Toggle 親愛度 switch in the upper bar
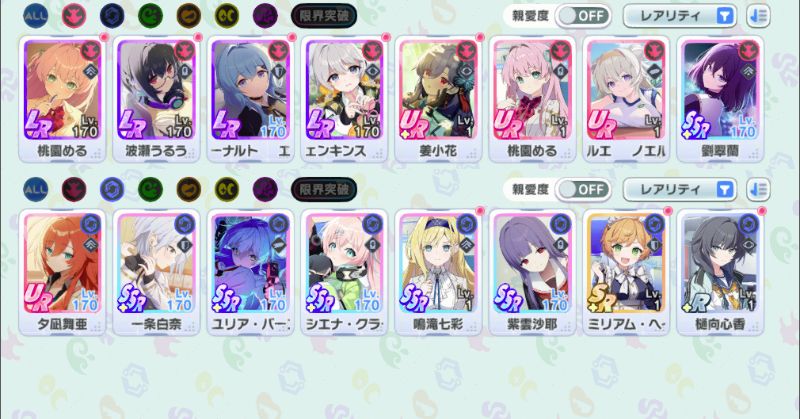Image resolution: width=800 pixels, height=419 pixels. tap(583, 16)
